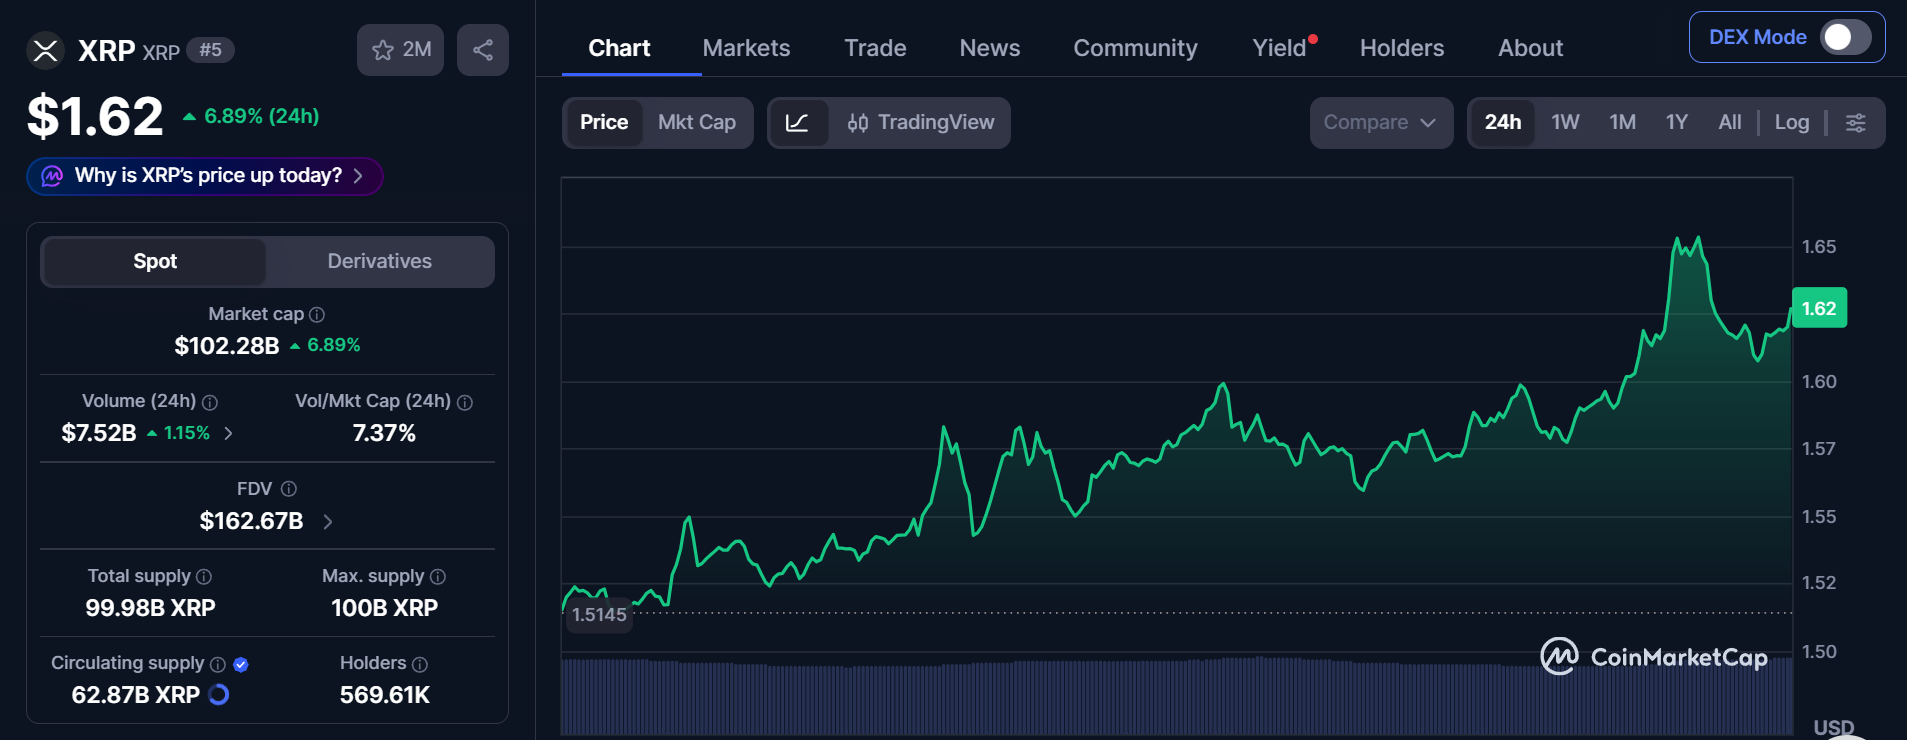Click the USD currency label
This screenshot has height=740, width=1907.
coord(1834,728)
